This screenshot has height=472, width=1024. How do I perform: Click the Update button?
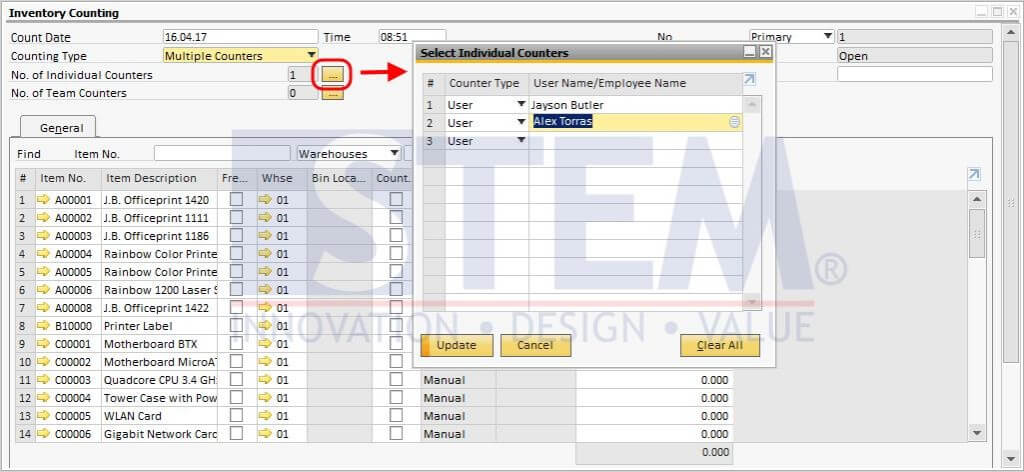click(x=456, y=345)
